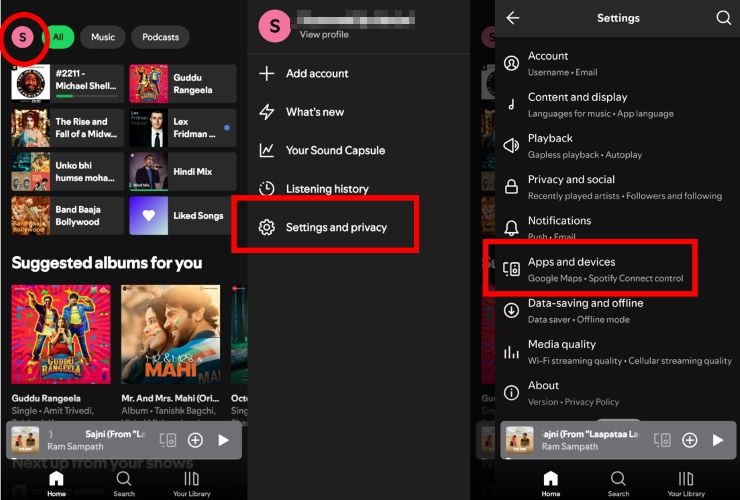Click the download icon for Data-saving and offline
Image resolution: width=740 pixels, height=500 pixels.
(x=512, y=310)
